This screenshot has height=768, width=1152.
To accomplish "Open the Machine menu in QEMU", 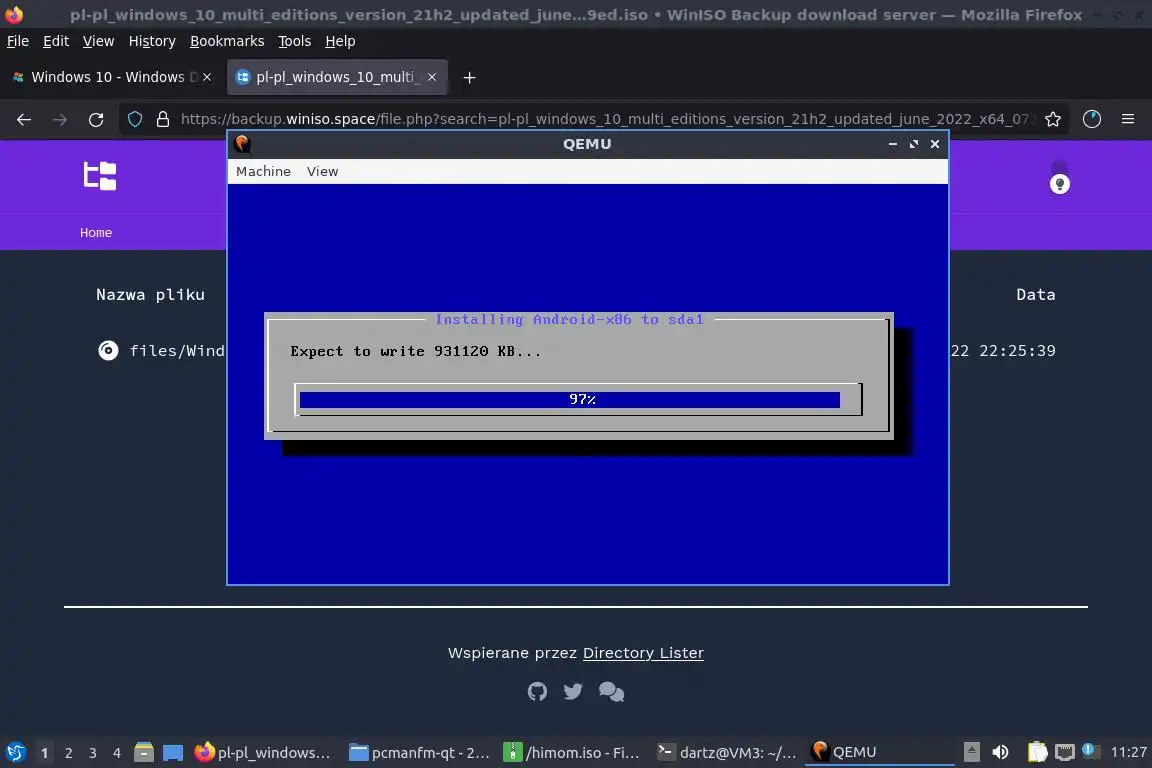I will coord(263,171).
